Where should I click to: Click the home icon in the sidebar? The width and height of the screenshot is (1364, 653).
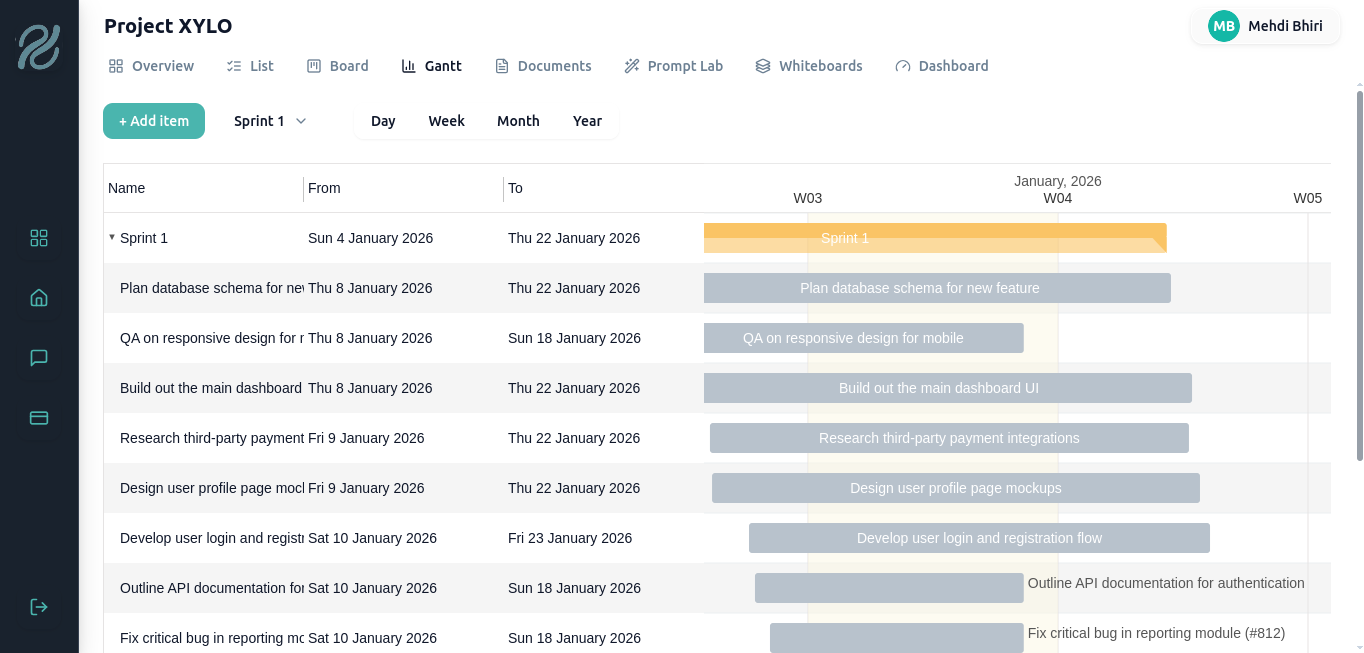(38, 297)
